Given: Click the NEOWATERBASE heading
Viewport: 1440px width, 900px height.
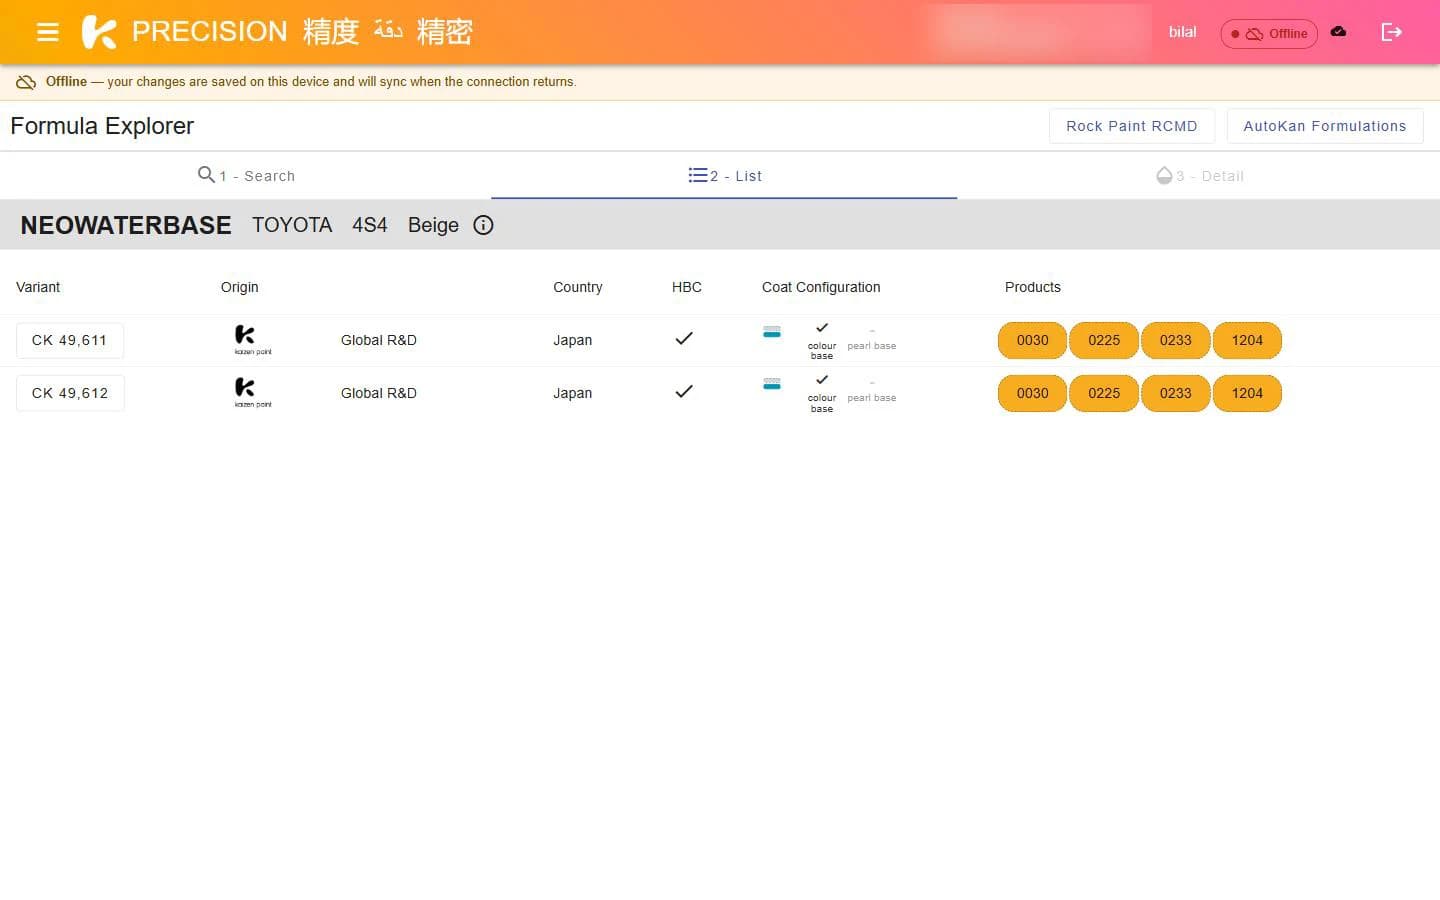Looking at the screenshot, I should coord(126,225).
